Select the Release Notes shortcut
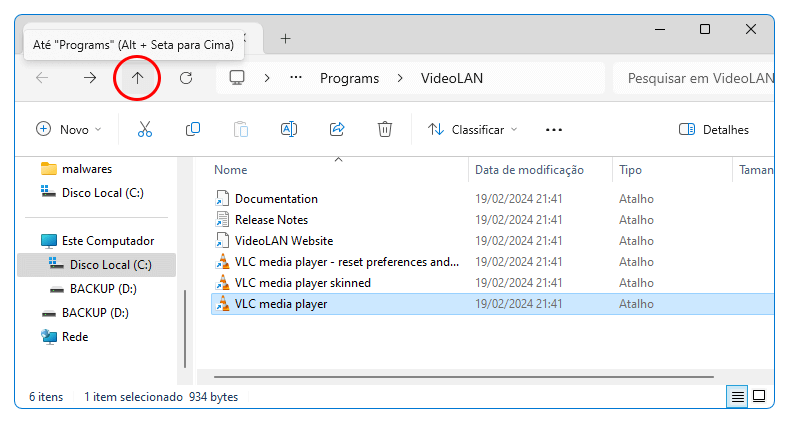 click(x=271, y=219)
